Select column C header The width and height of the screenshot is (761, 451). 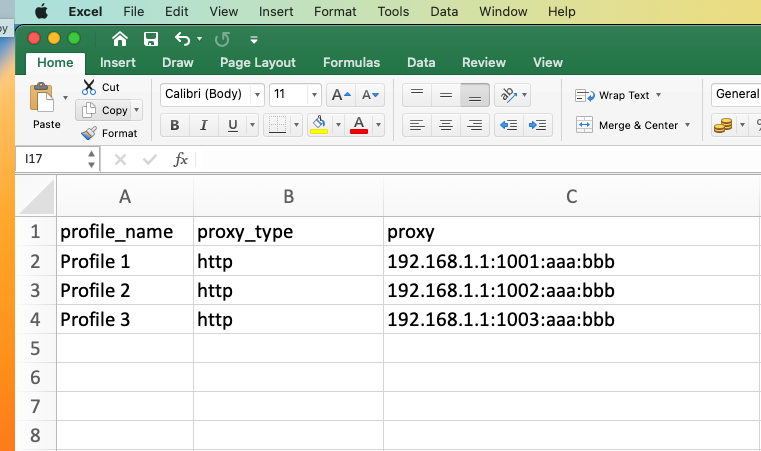(571, 196)
